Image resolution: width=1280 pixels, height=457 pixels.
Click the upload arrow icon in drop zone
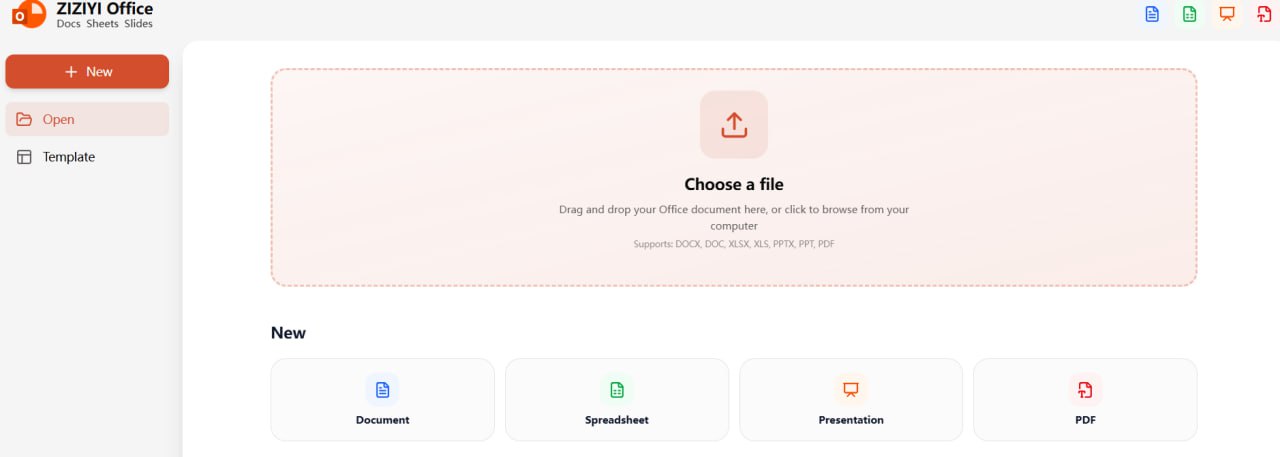734,125
